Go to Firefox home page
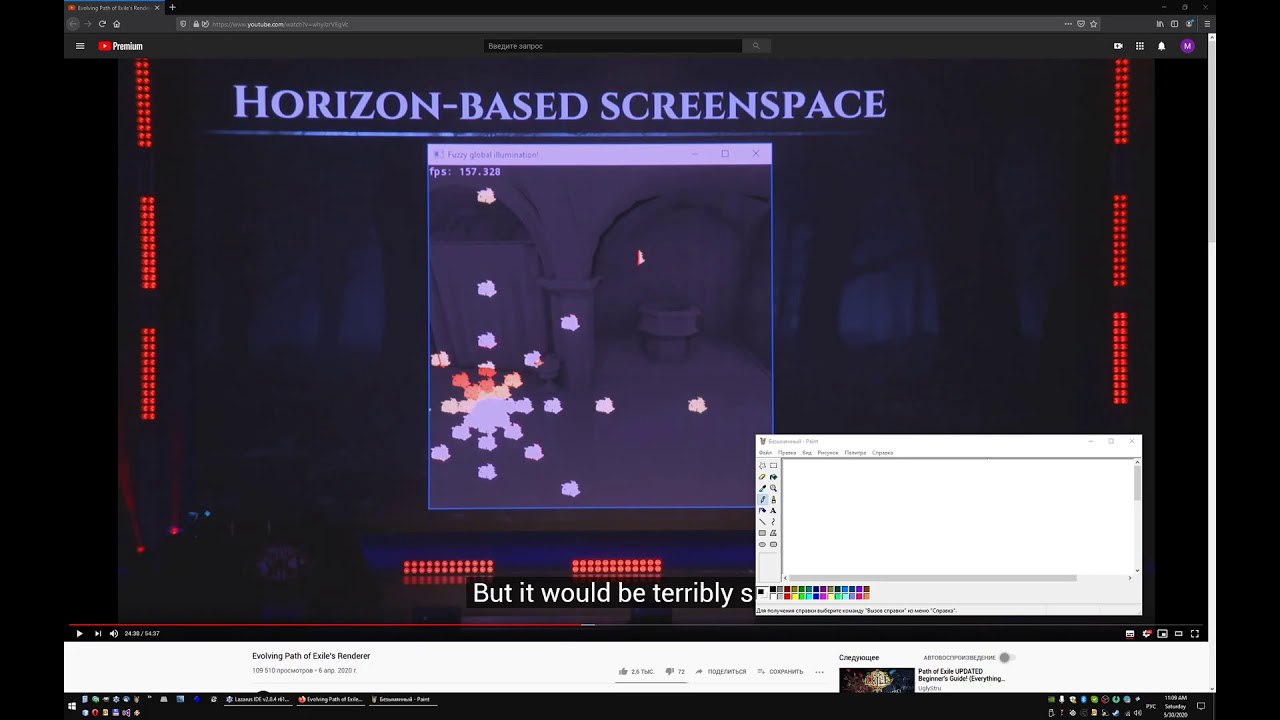The width and height of the screenshot is (1280, 720). click(x=117, y=23)
